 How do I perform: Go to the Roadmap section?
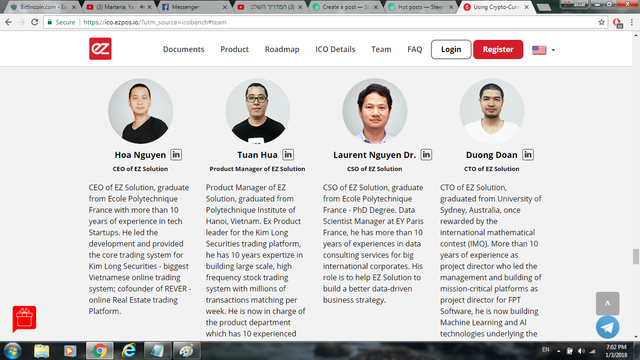coord(282,49)
